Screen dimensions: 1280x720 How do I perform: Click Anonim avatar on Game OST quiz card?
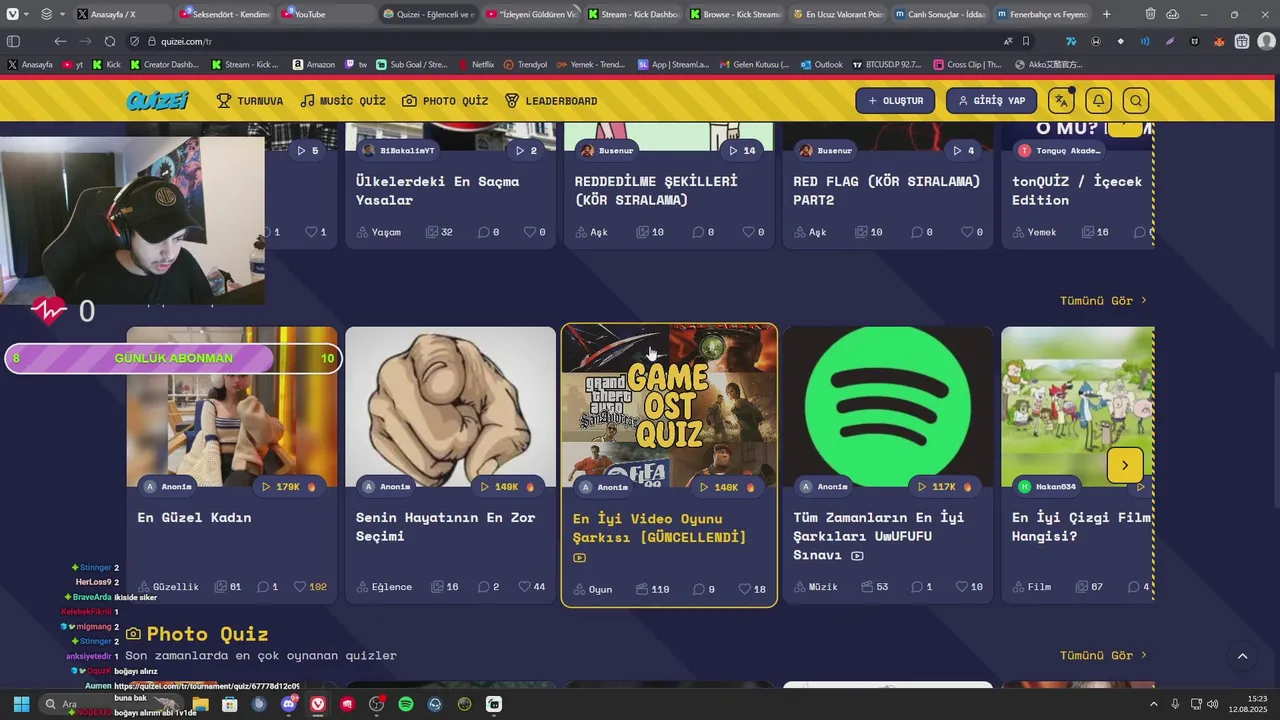pyautogui.click(x=587, y=487)
